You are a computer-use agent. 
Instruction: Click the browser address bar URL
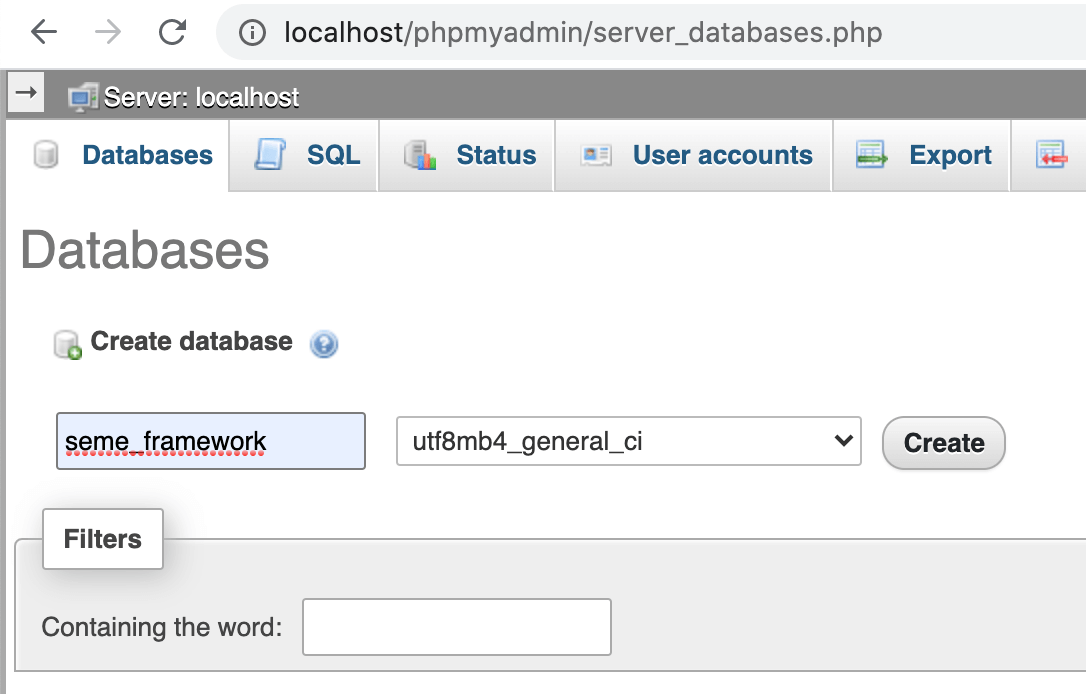tap(583, 33)
